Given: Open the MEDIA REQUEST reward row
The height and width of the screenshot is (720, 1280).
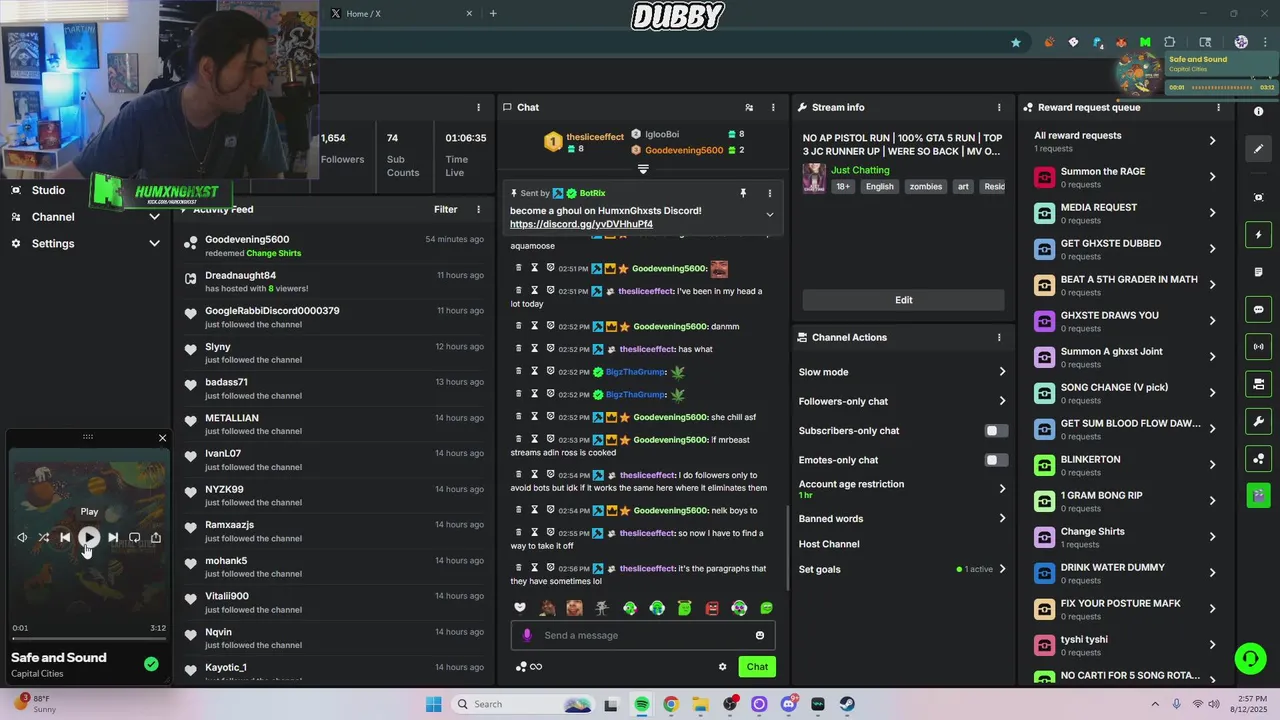Looking at the screenshot, I should tap(1127, 213).
